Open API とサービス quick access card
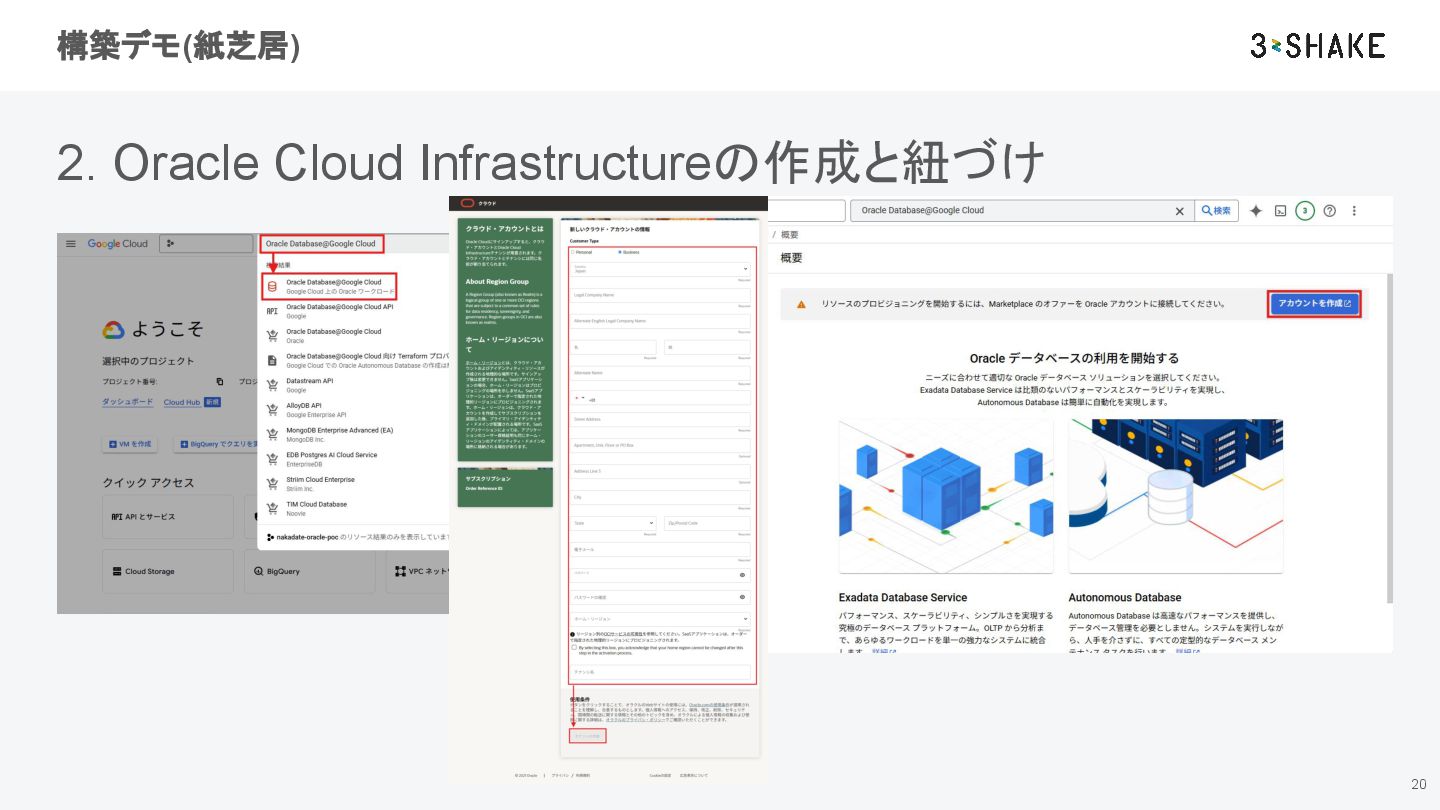Image resolution: width=1440 pixels, height=810 pixels. 167,516
